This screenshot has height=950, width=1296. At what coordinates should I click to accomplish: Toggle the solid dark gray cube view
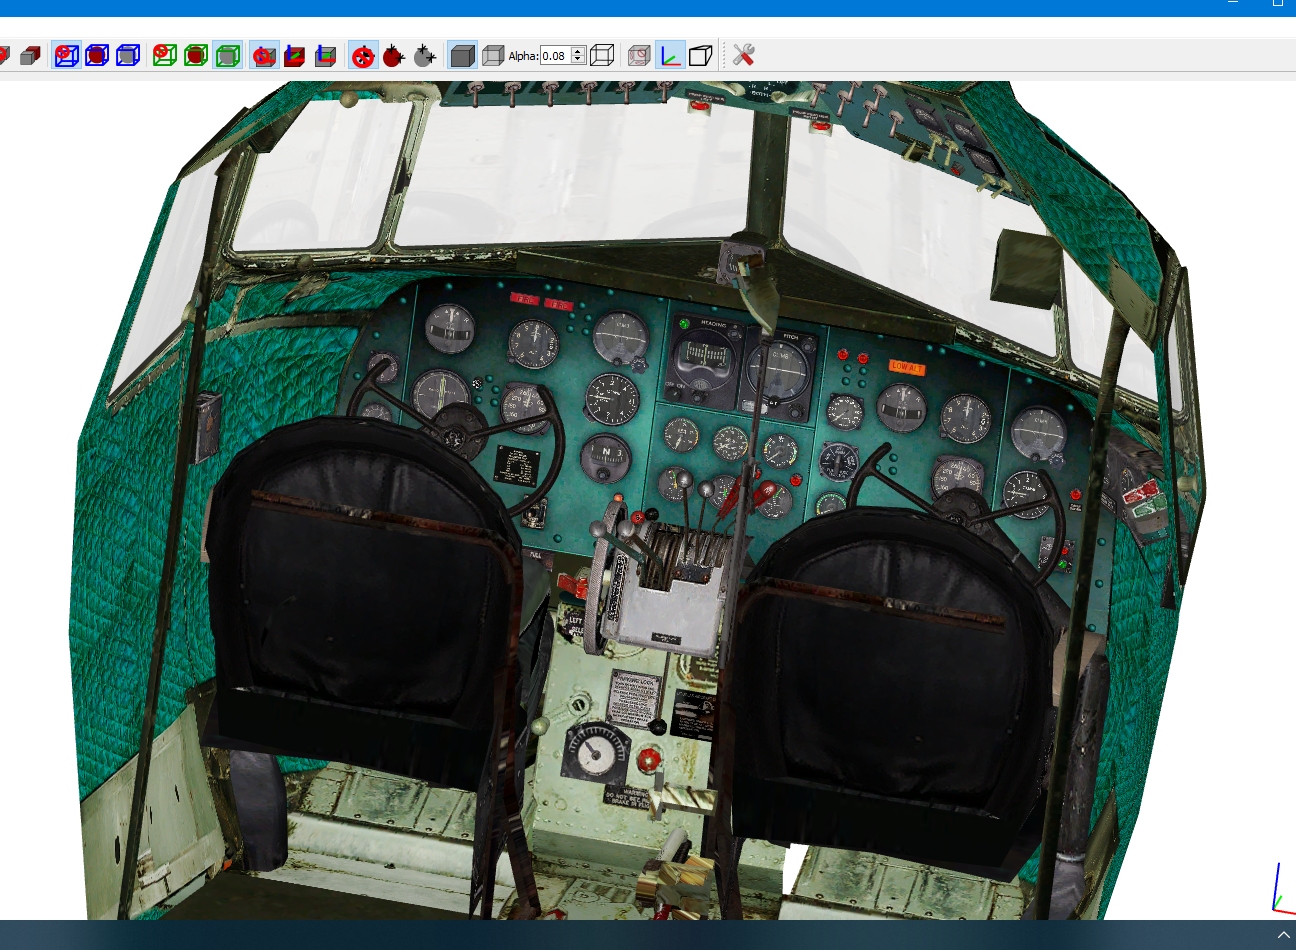pos(462,55)
